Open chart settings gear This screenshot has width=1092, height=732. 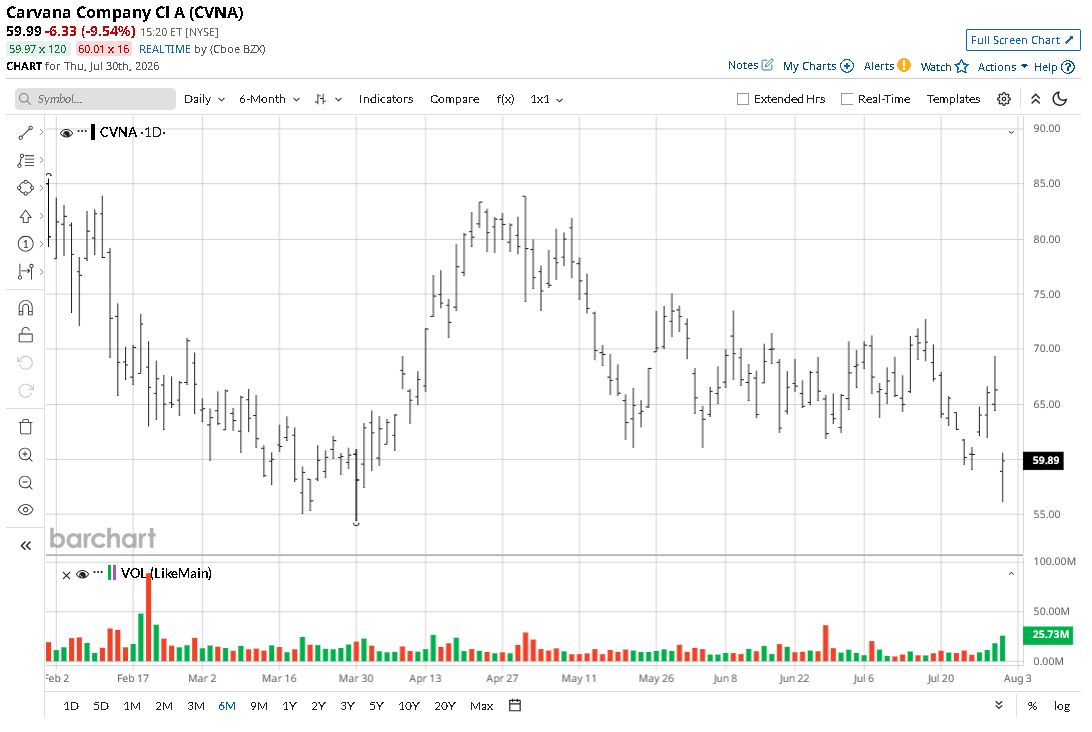click(1004, 99)
